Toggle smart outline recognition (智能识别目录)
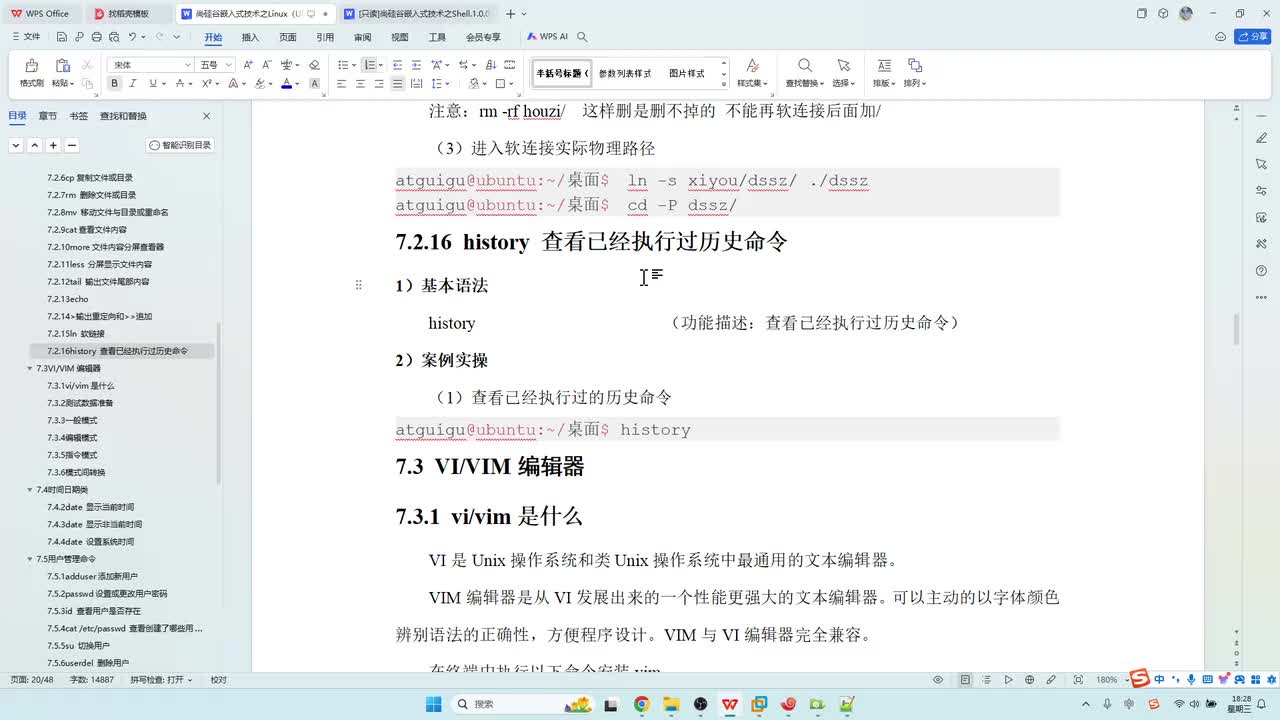The image size is (1280, 720). click(181, 145)
